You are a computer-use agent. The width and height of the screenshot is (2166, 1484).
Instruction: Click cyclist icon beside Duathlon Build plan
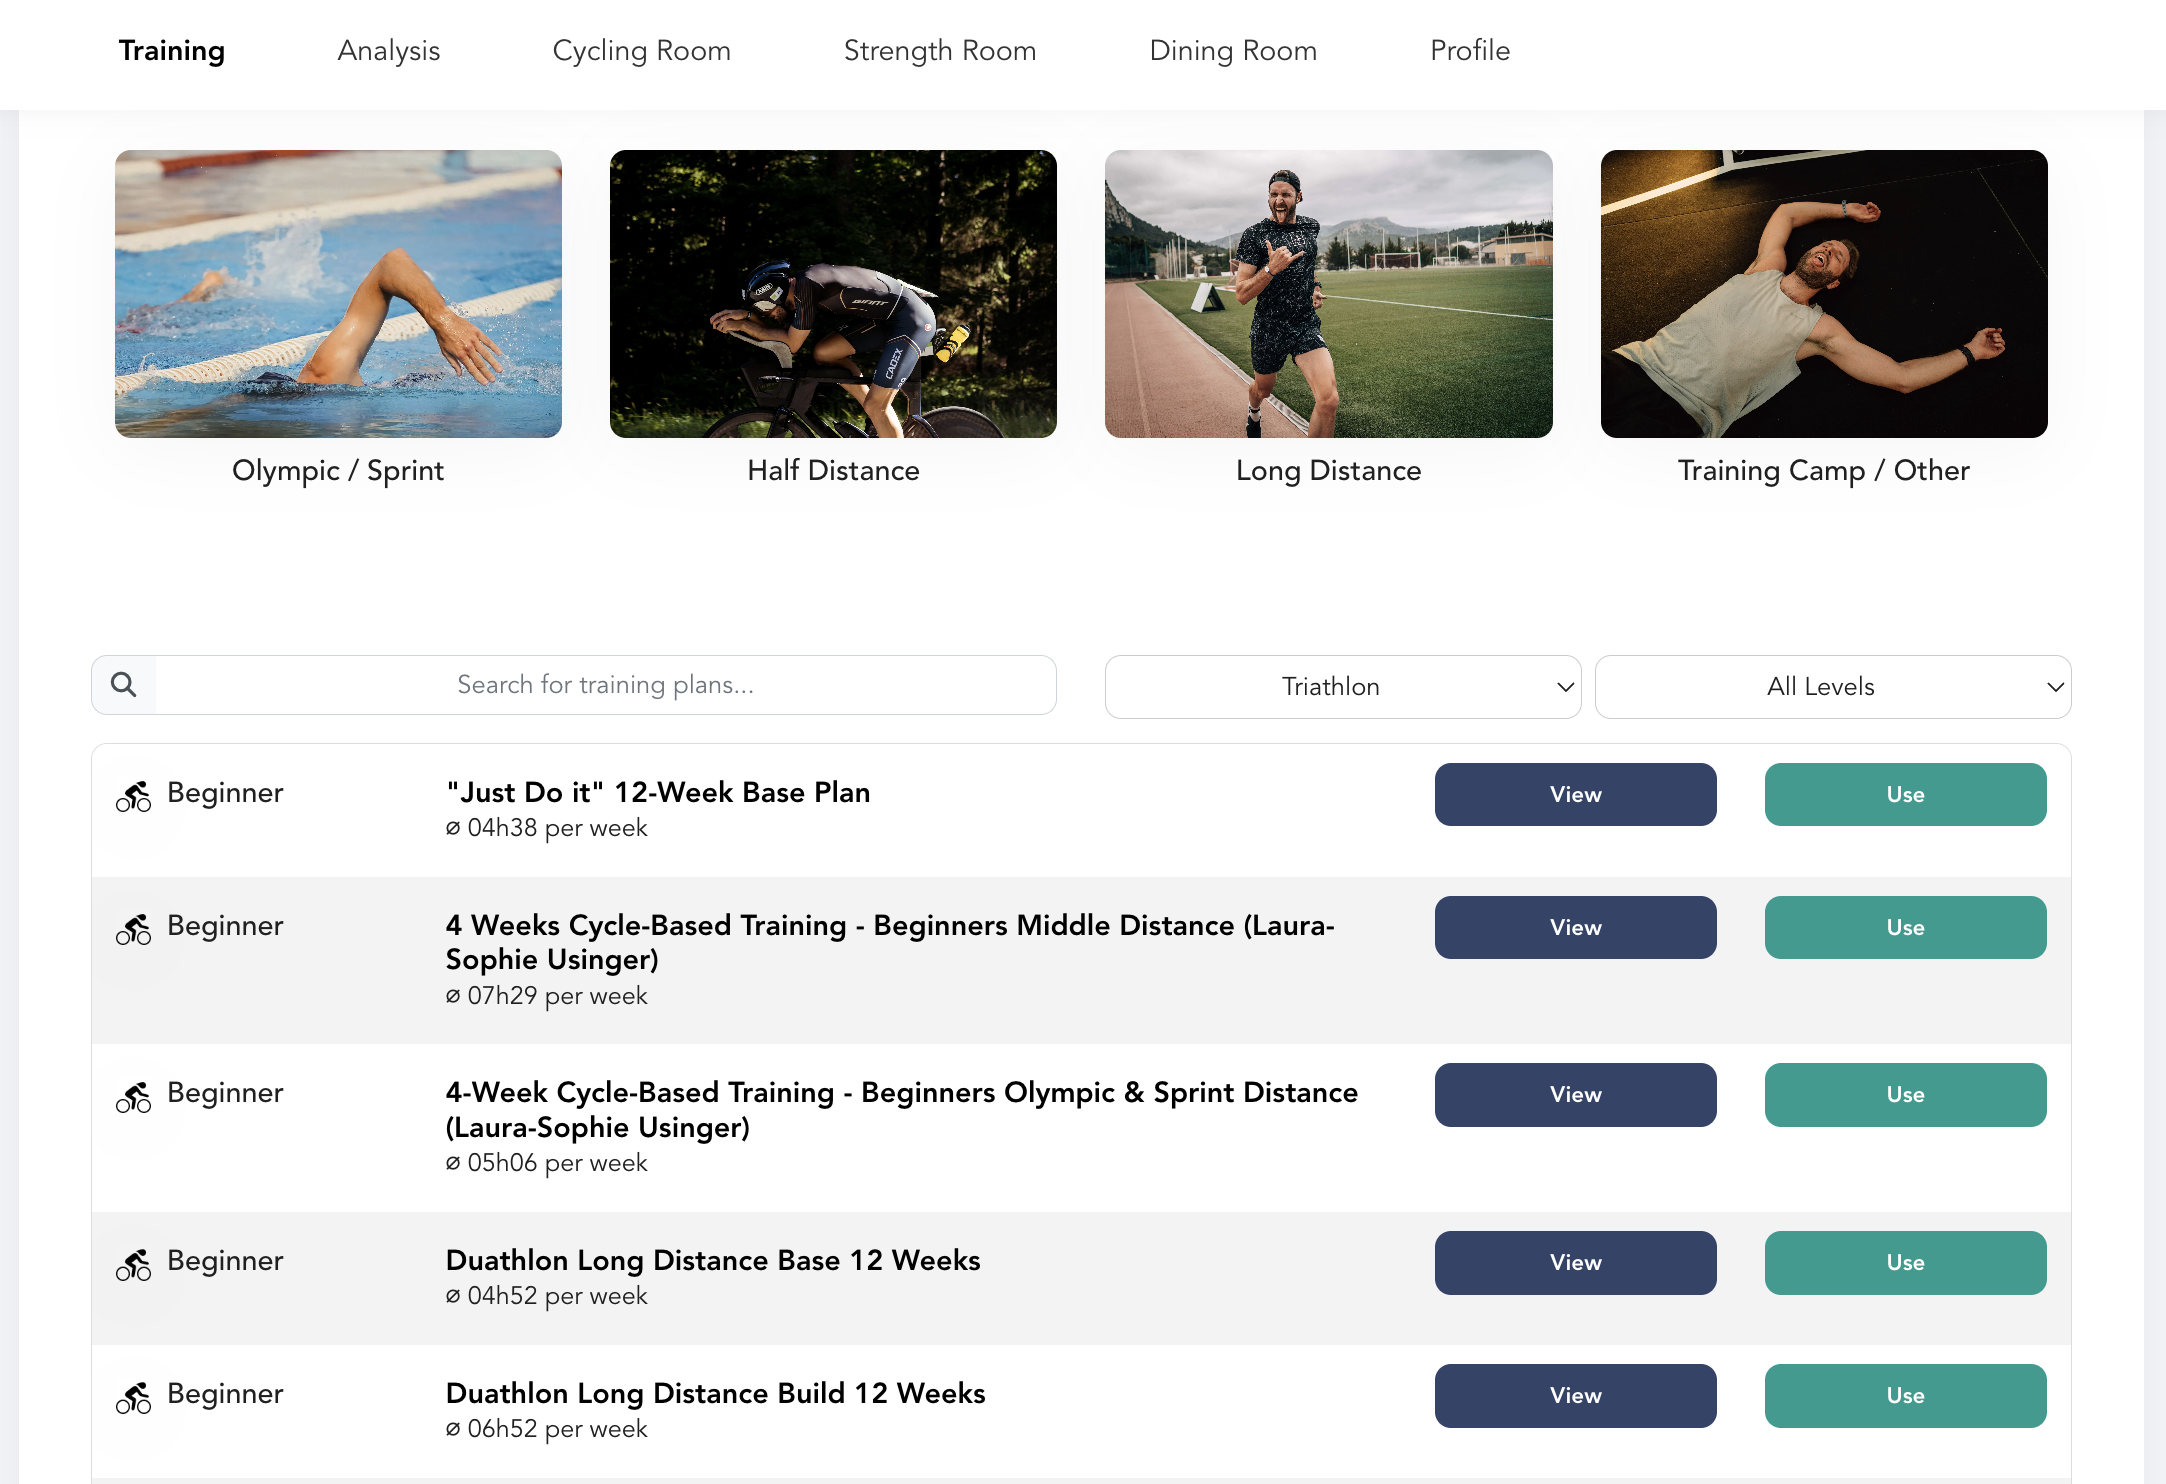(133, 1398)
